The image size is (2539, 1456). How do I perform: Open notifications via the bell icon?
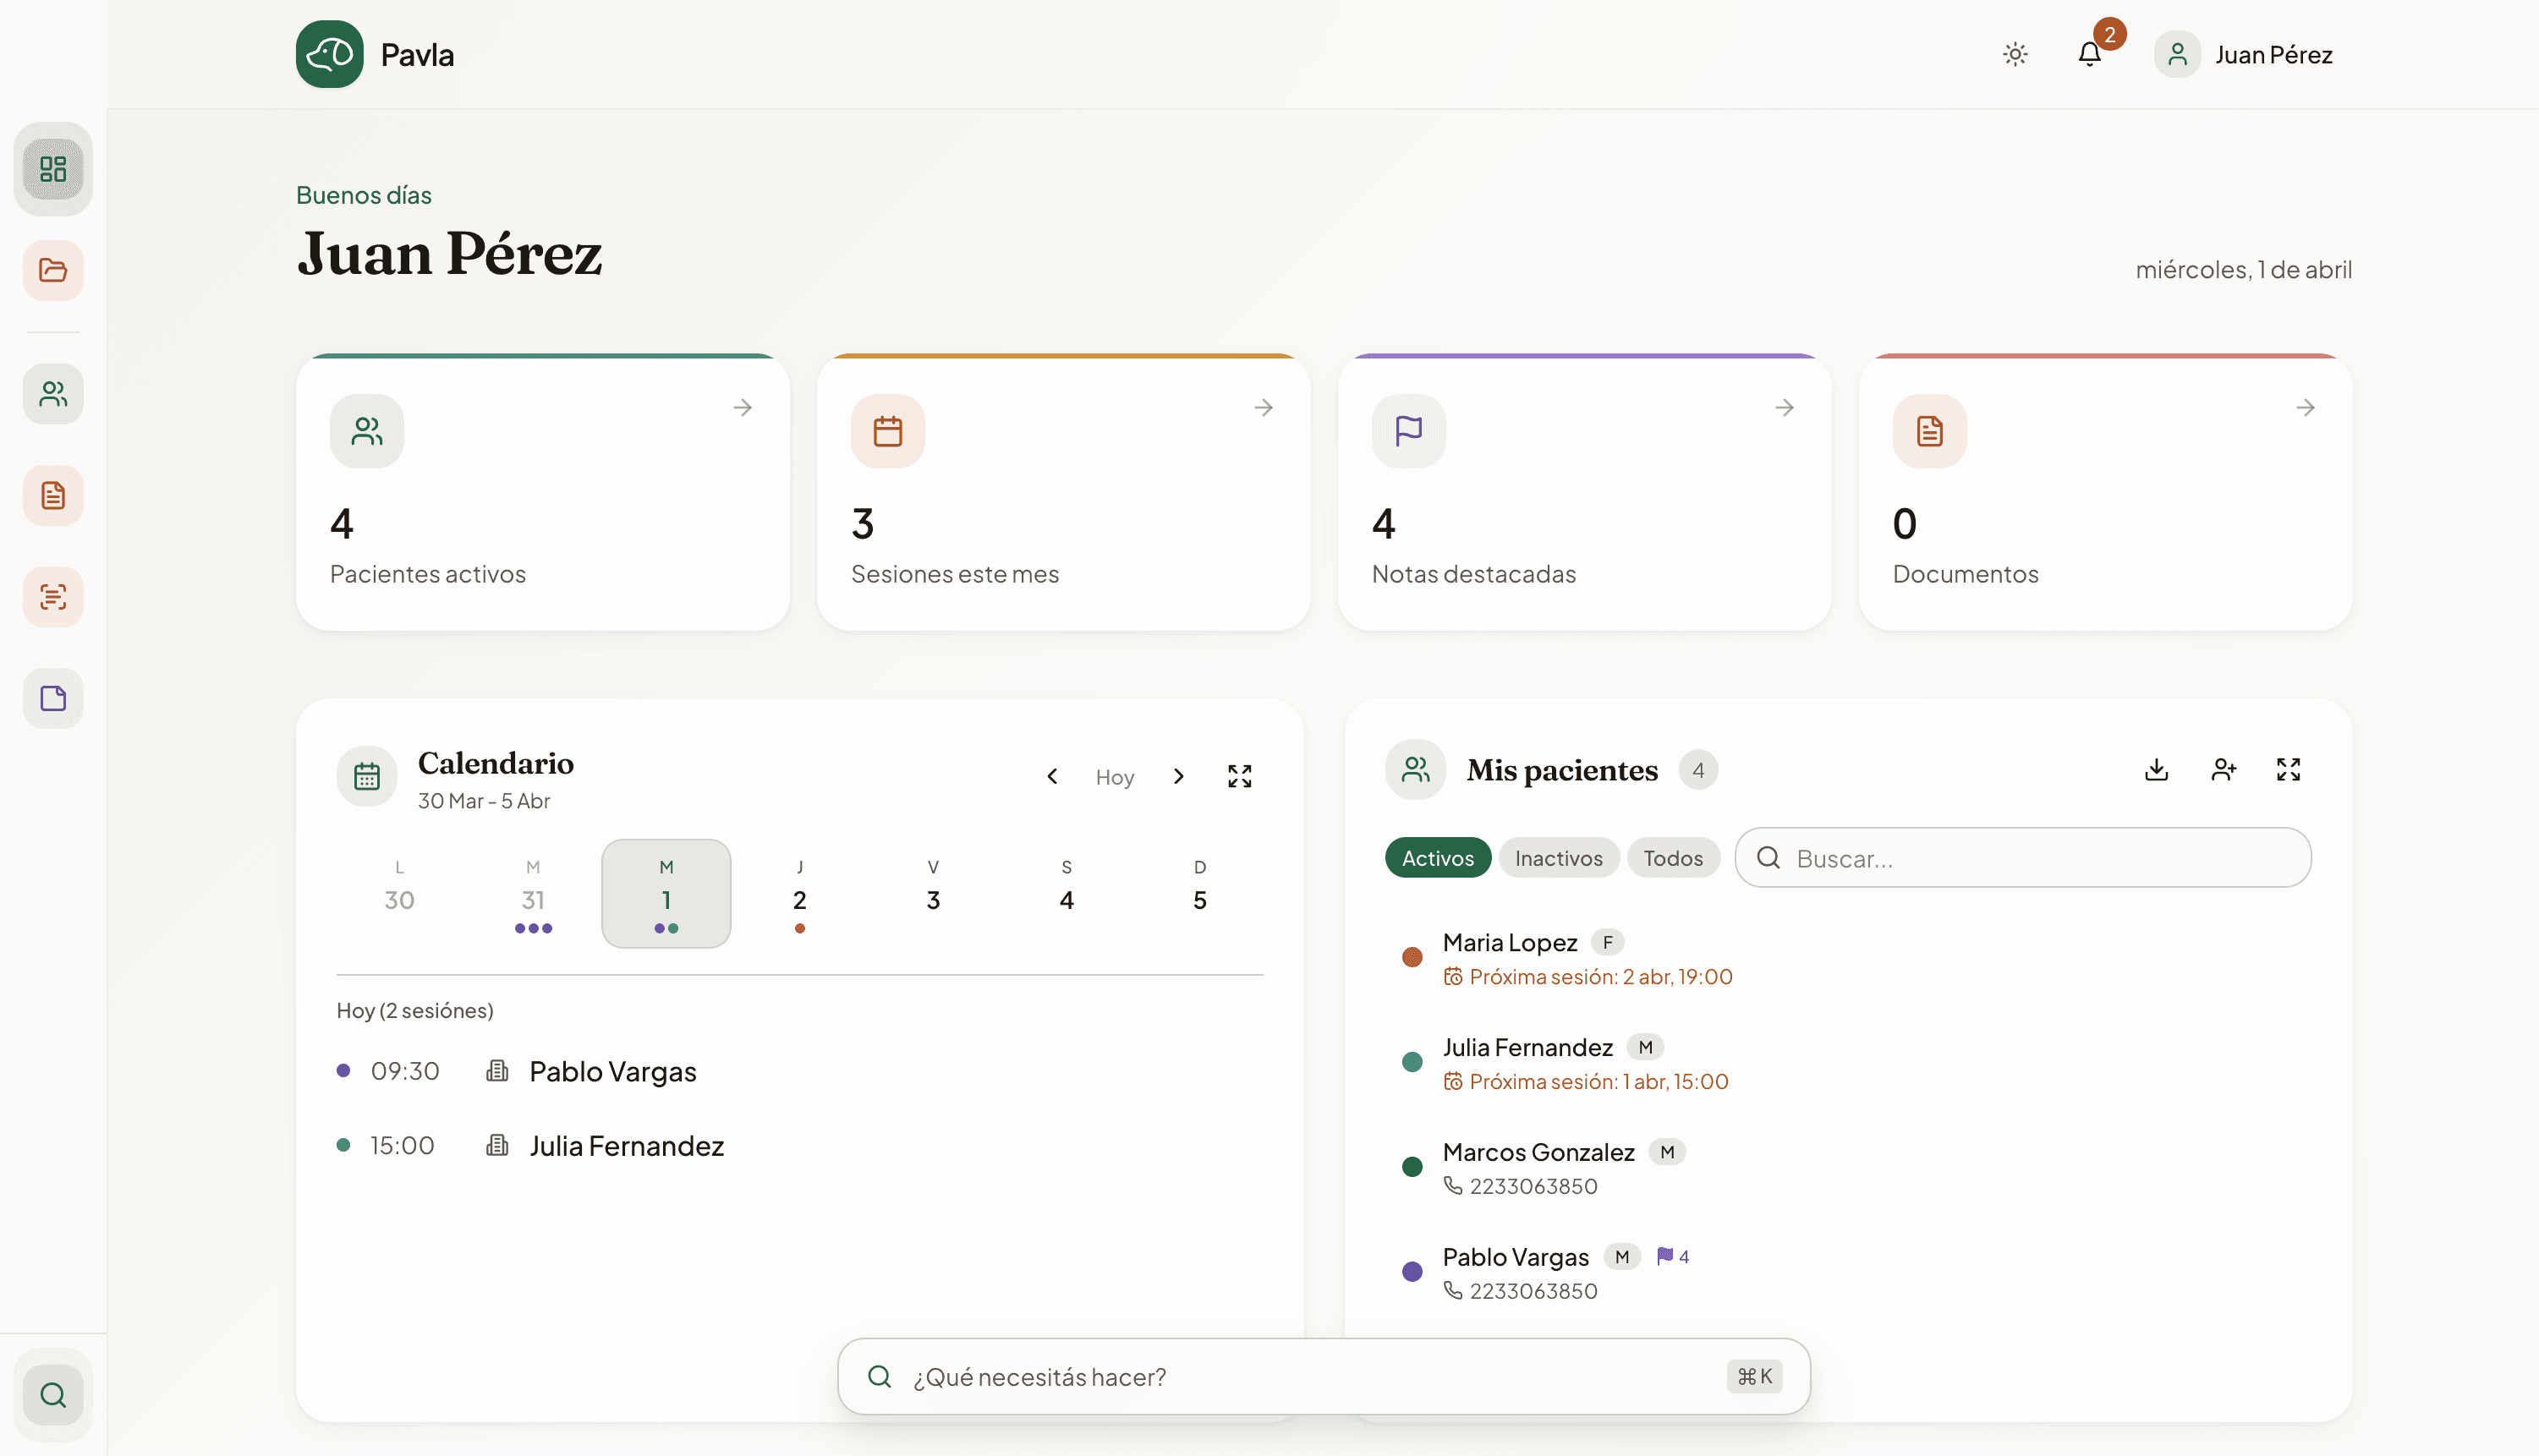(x=2089, y=54)
